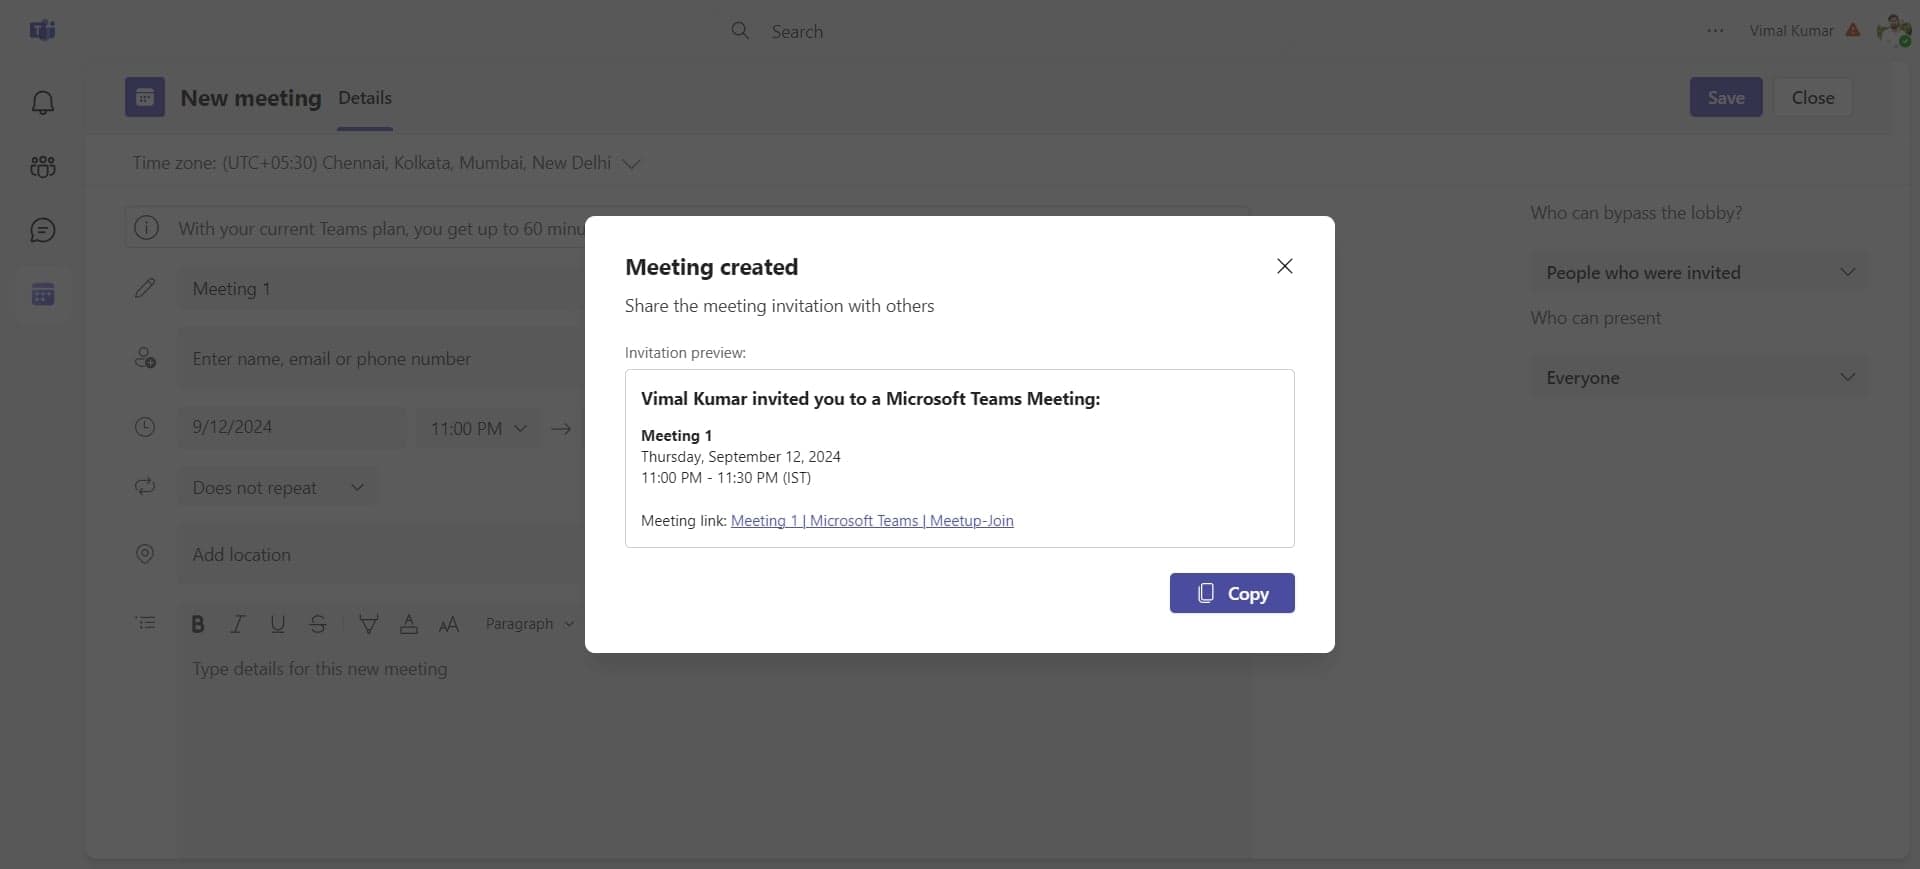
Task: Open the 11:00 PM start time dropdown
Action: [x=478, y=428]
